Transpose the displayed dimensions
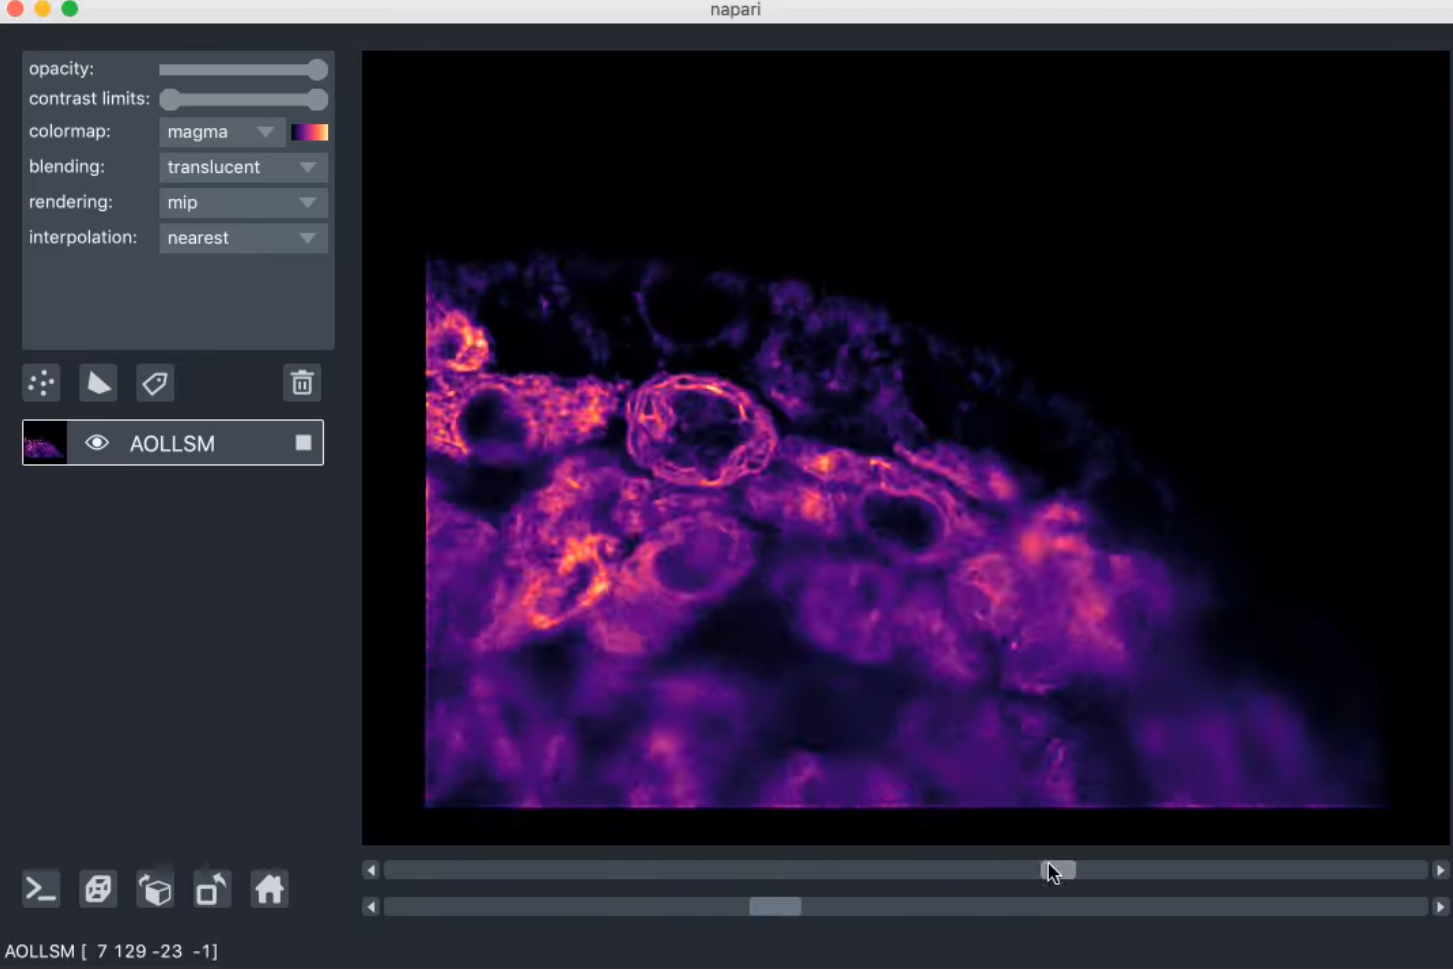The height and width of the screenshot is (970, 1453). coord(211,888)
